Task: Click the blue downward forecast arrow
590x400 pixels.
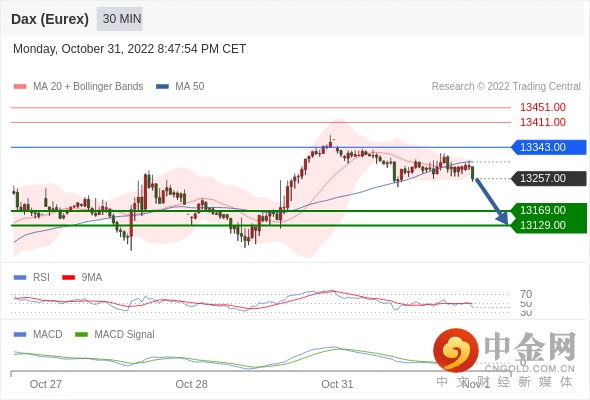Action: (x=492, y=202)
